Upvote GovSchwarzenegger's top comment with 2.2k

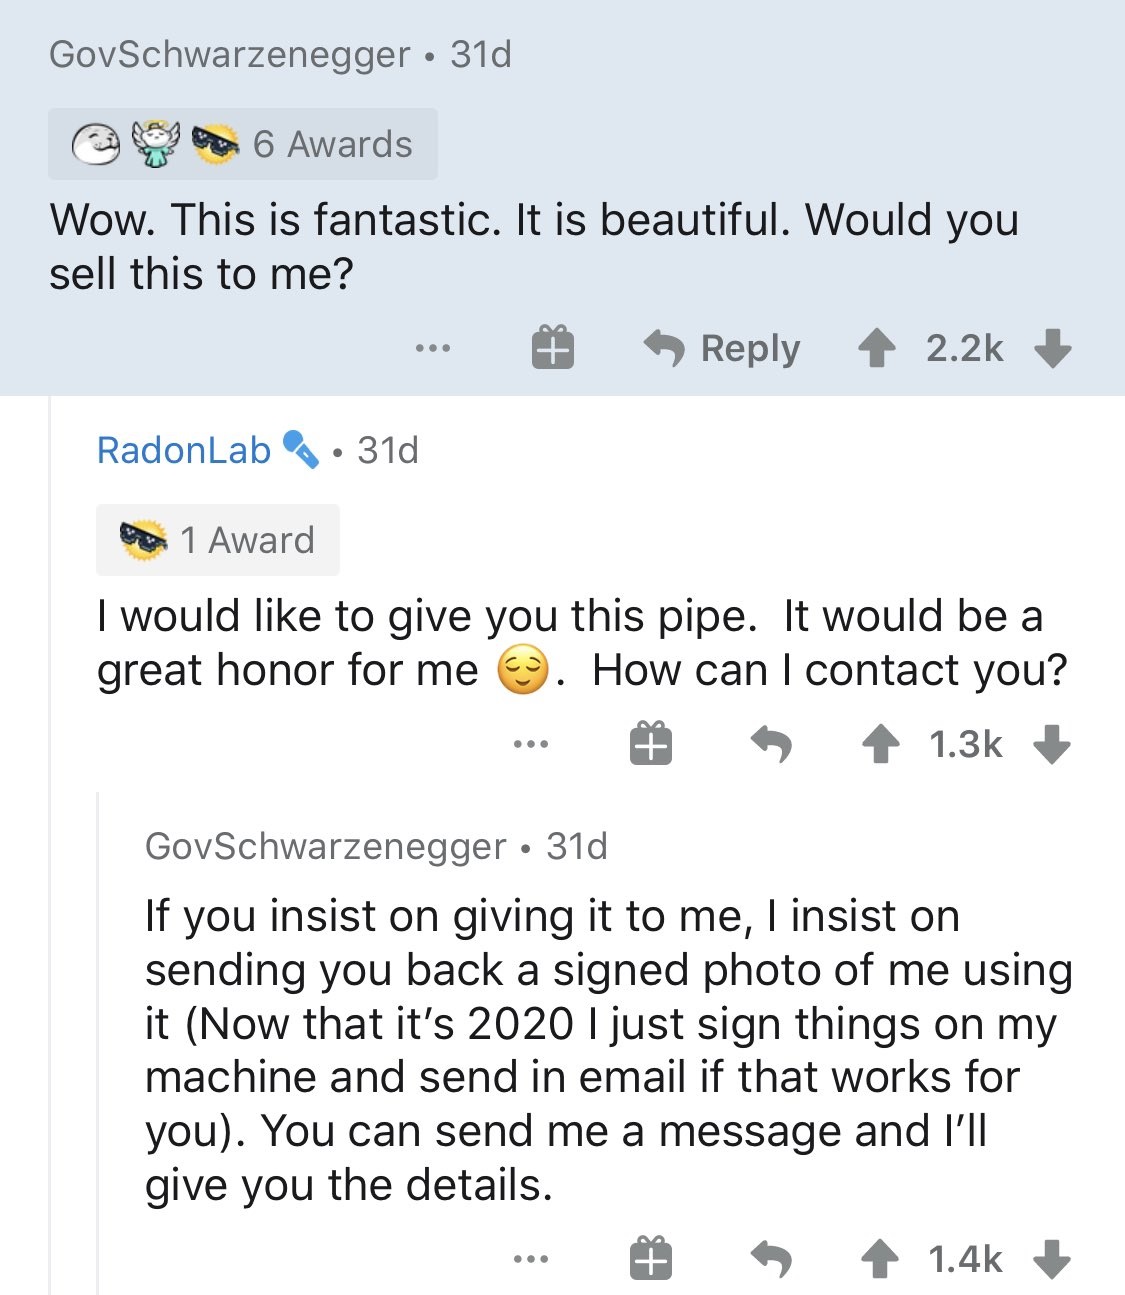click(x=877, y=349)
